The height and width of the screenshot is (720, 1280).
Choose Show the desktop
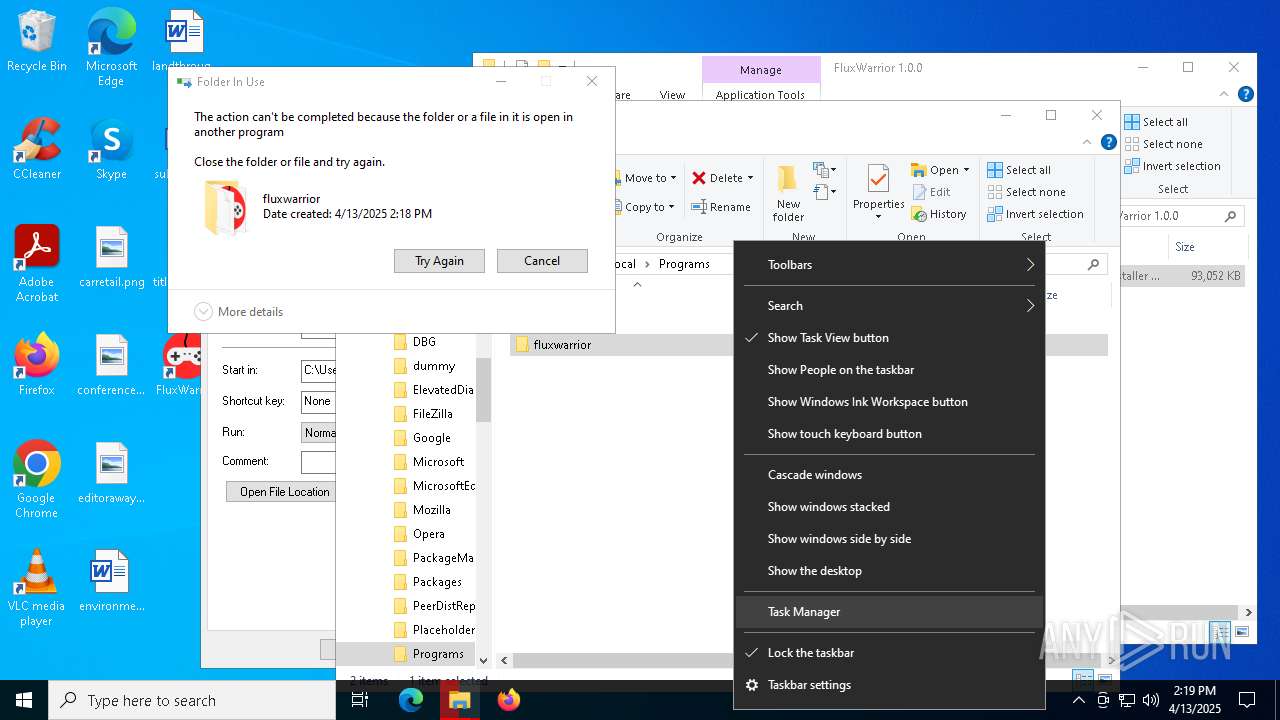tap(889, 571)
